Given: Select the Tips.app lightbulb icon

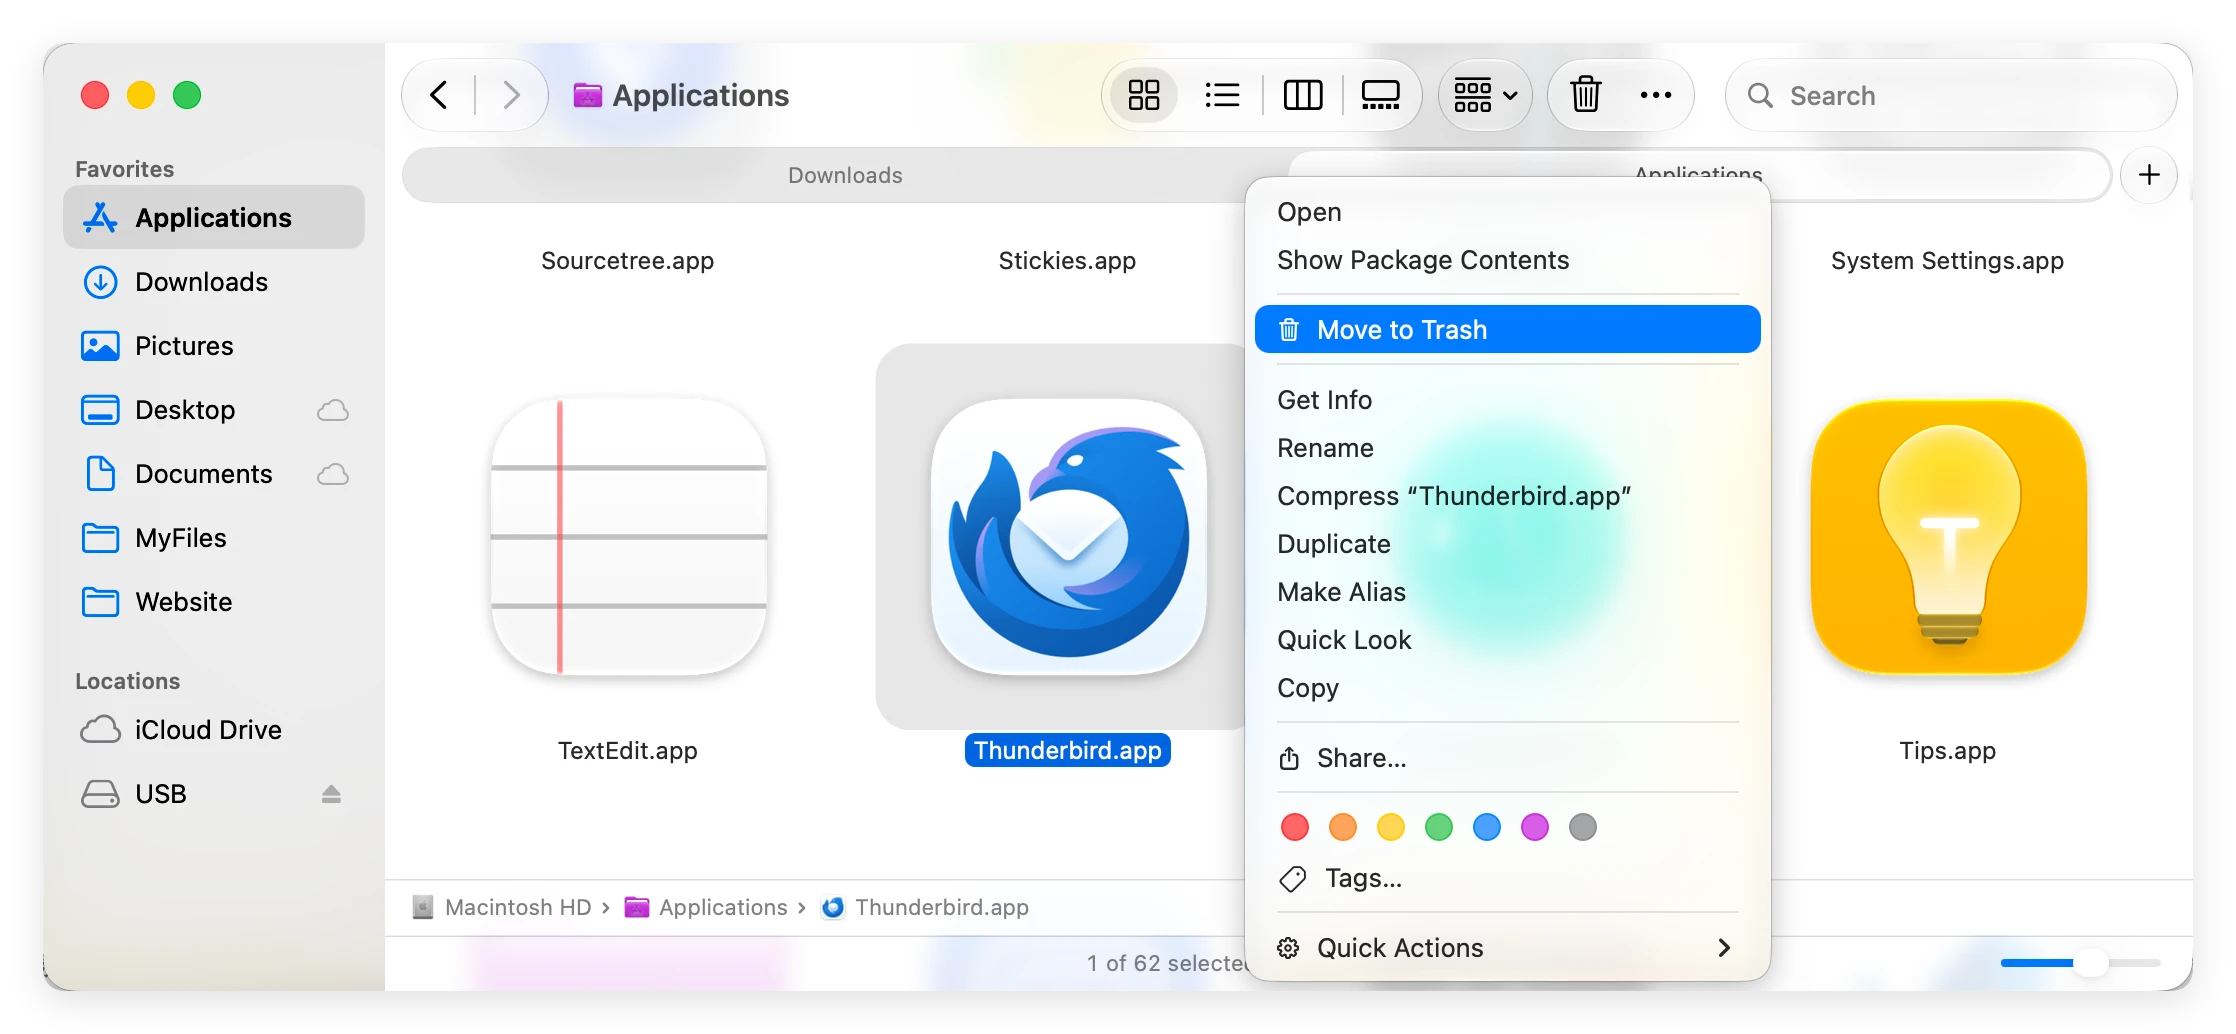Looking at the screenshot, I should 1948,537.
